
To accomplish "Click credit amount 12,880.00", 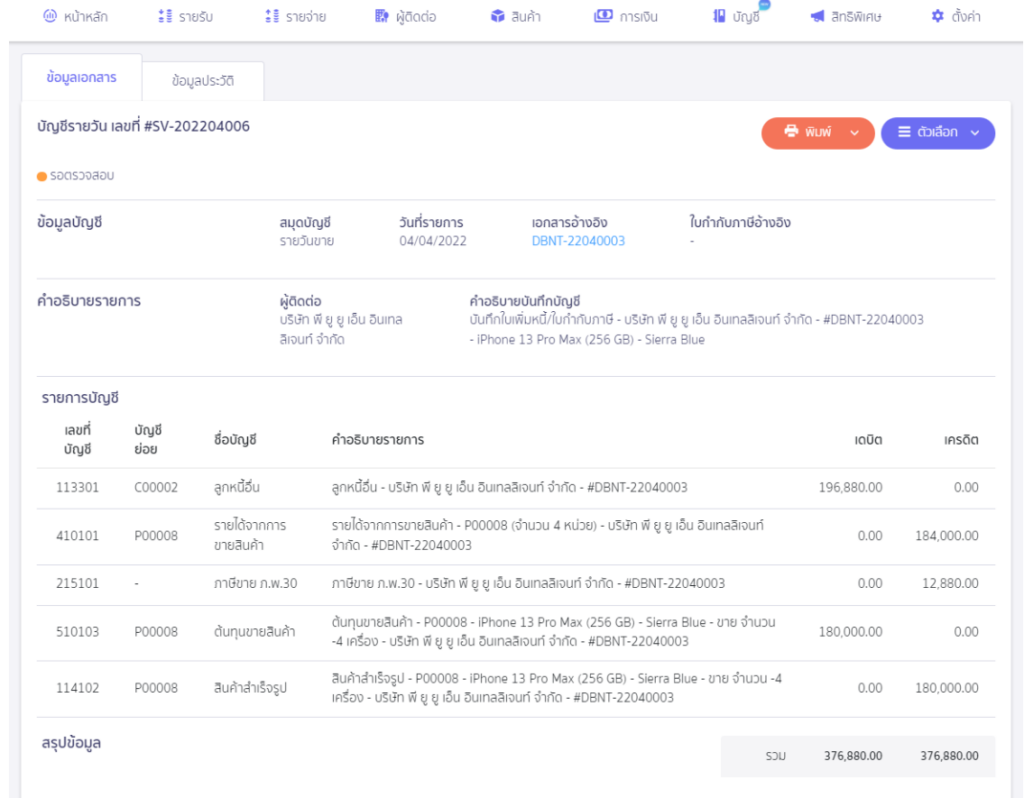I will [950, 583].
